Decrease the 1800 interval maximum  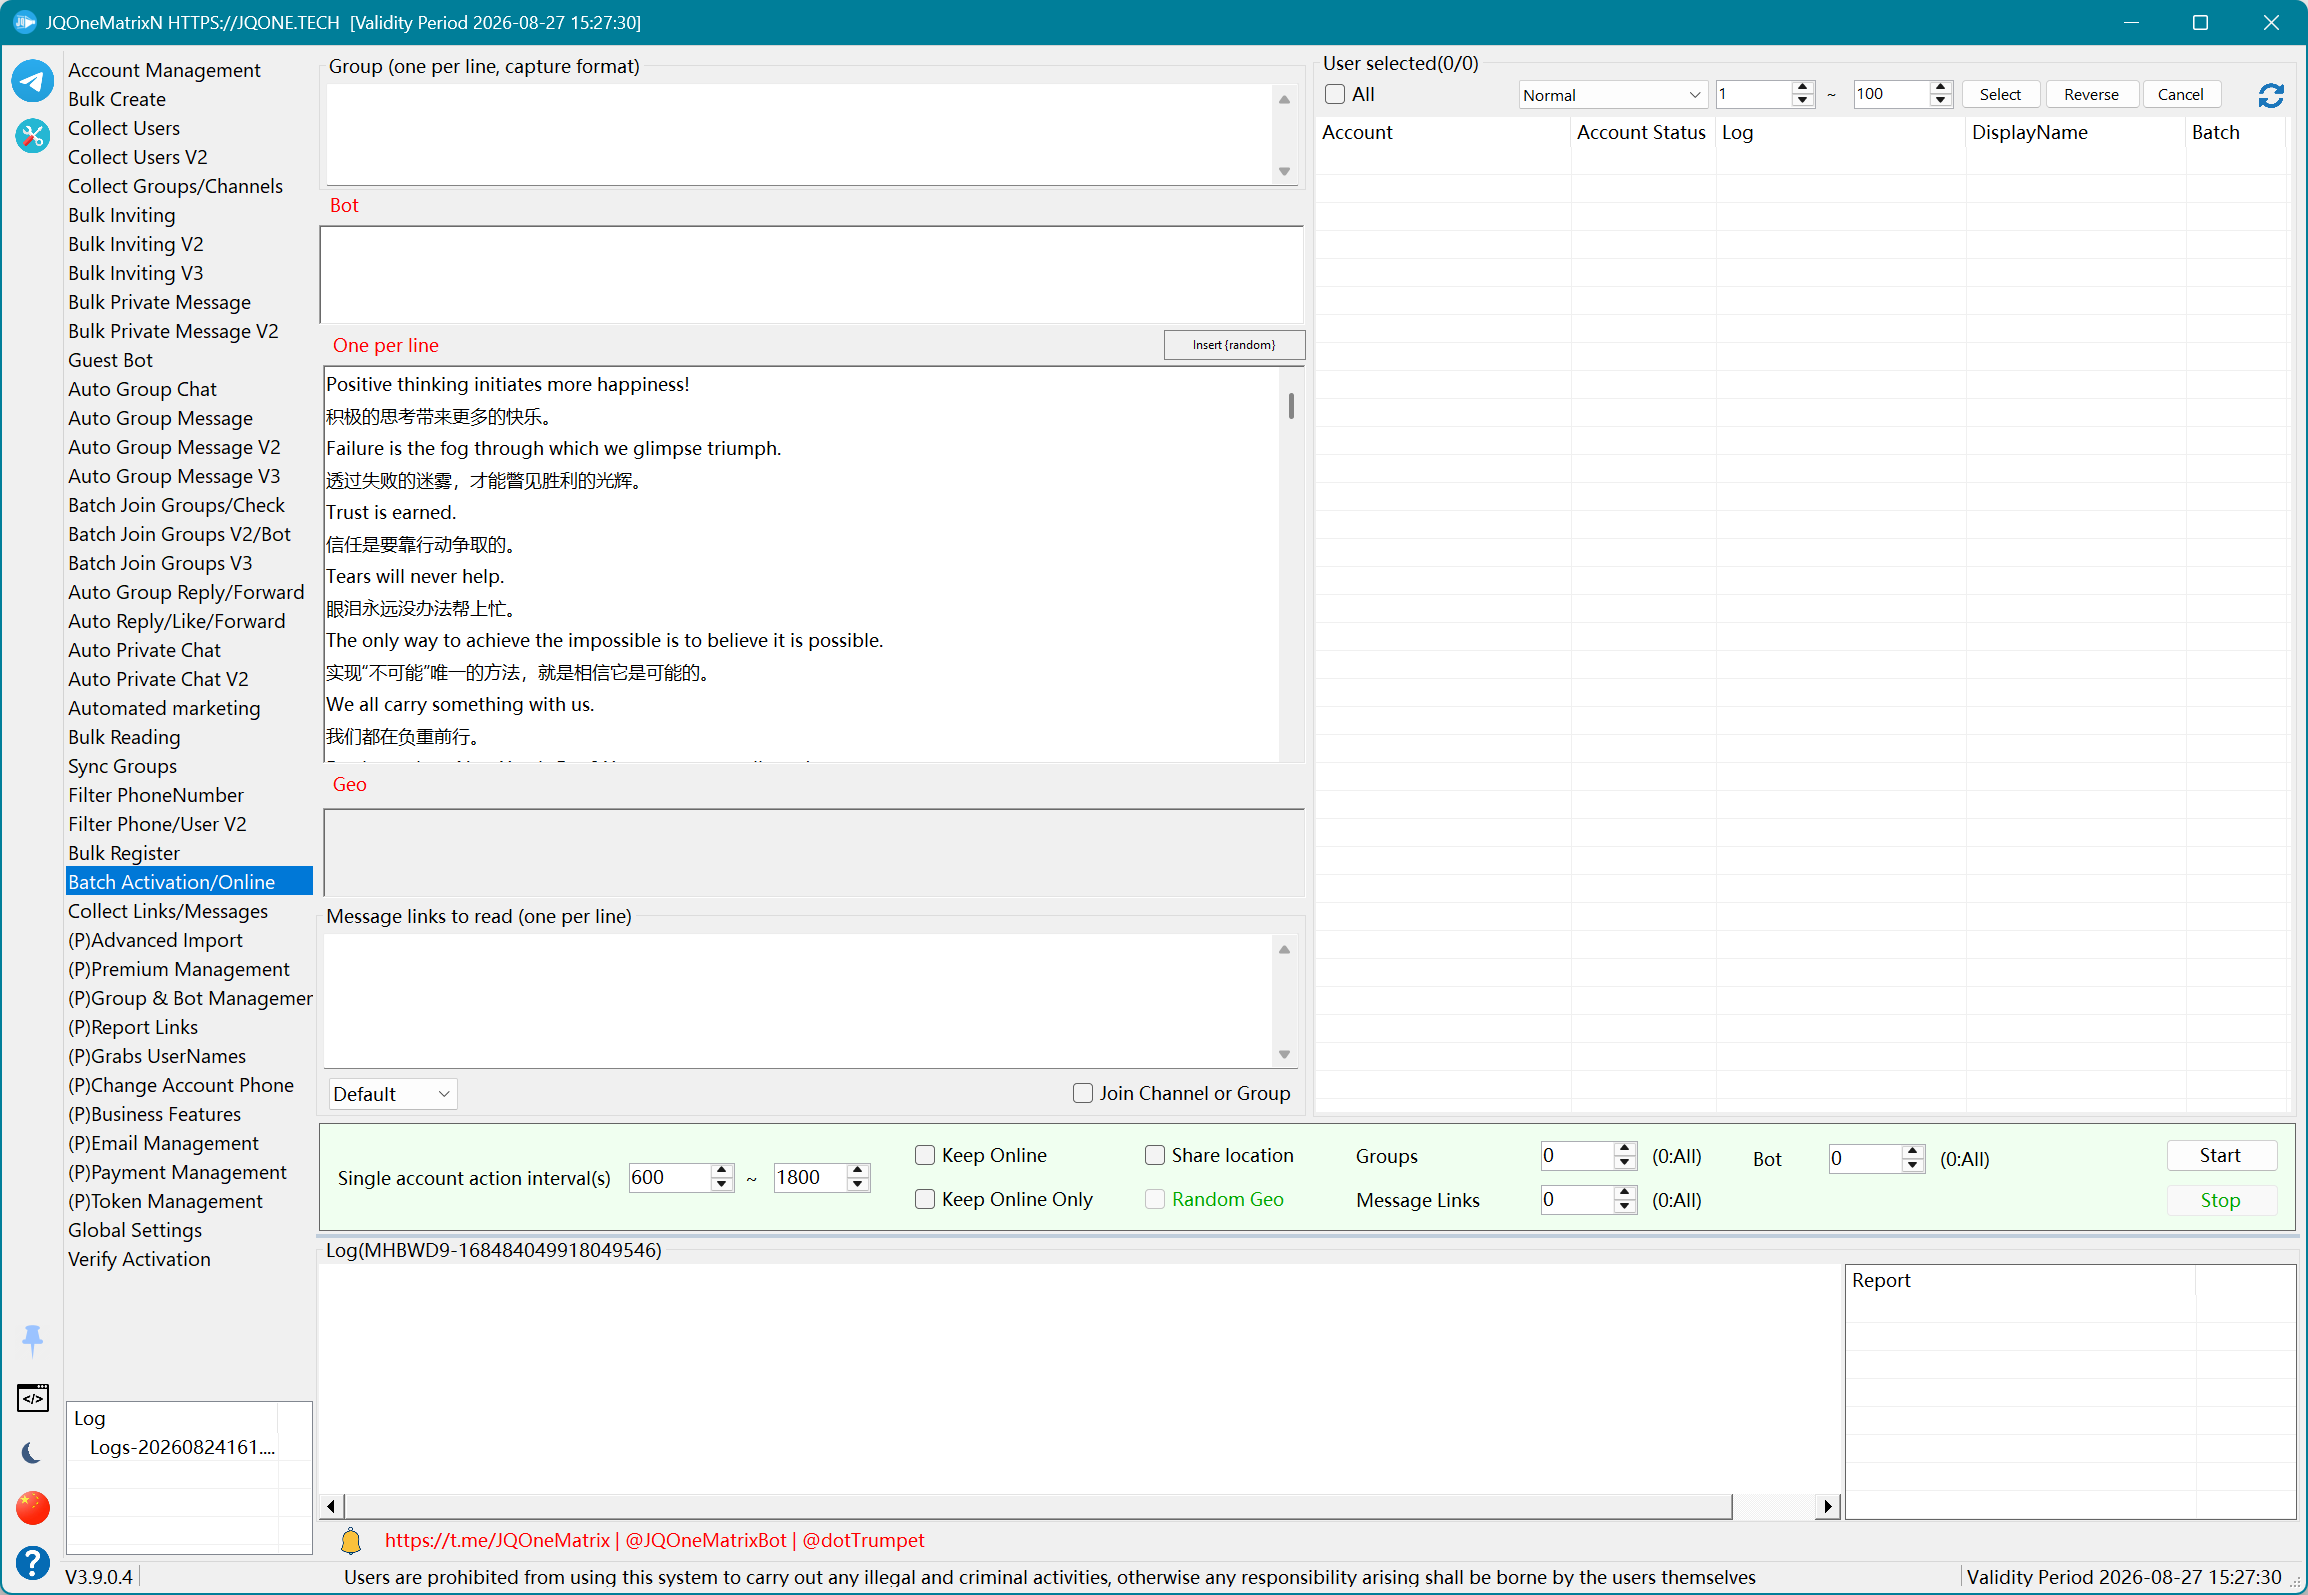tap(858, 1185)
